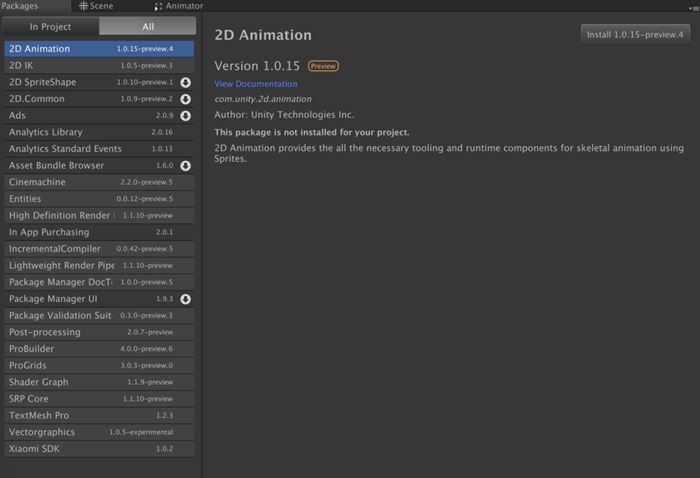
Task: Click Asset Bundle Browser's update arrow icon
Action: 186,166
